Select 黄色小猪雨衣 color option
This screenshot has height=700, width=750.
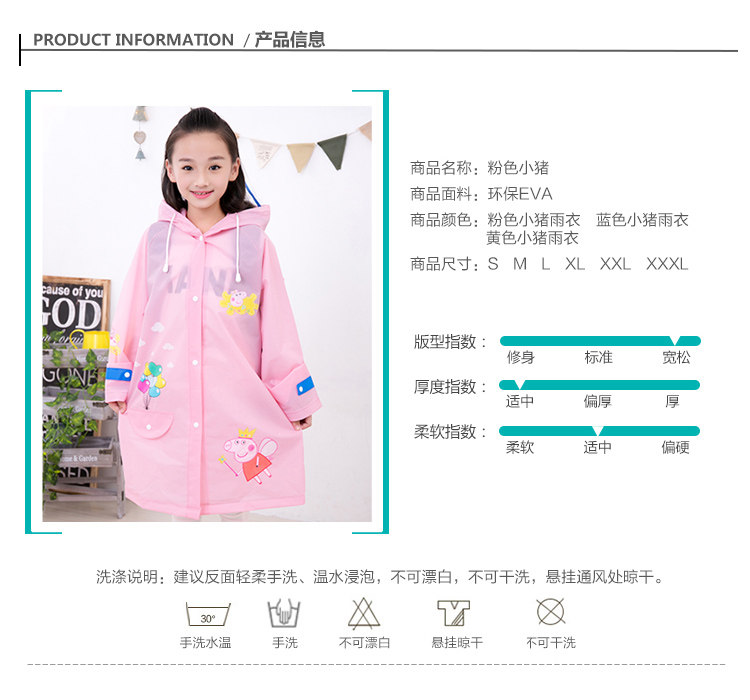tap(533, 238)
